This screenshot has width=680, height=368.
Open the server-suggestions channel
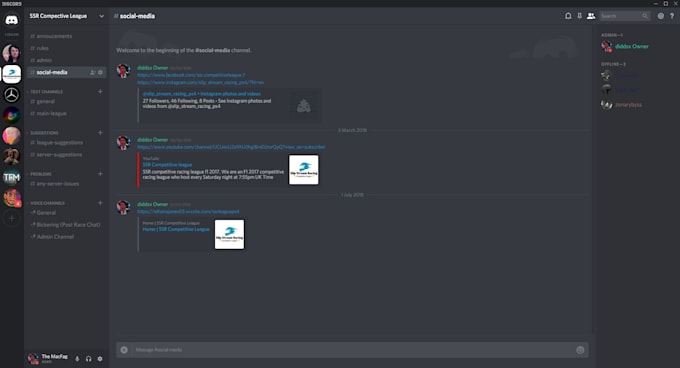click(x=66, y=155)
